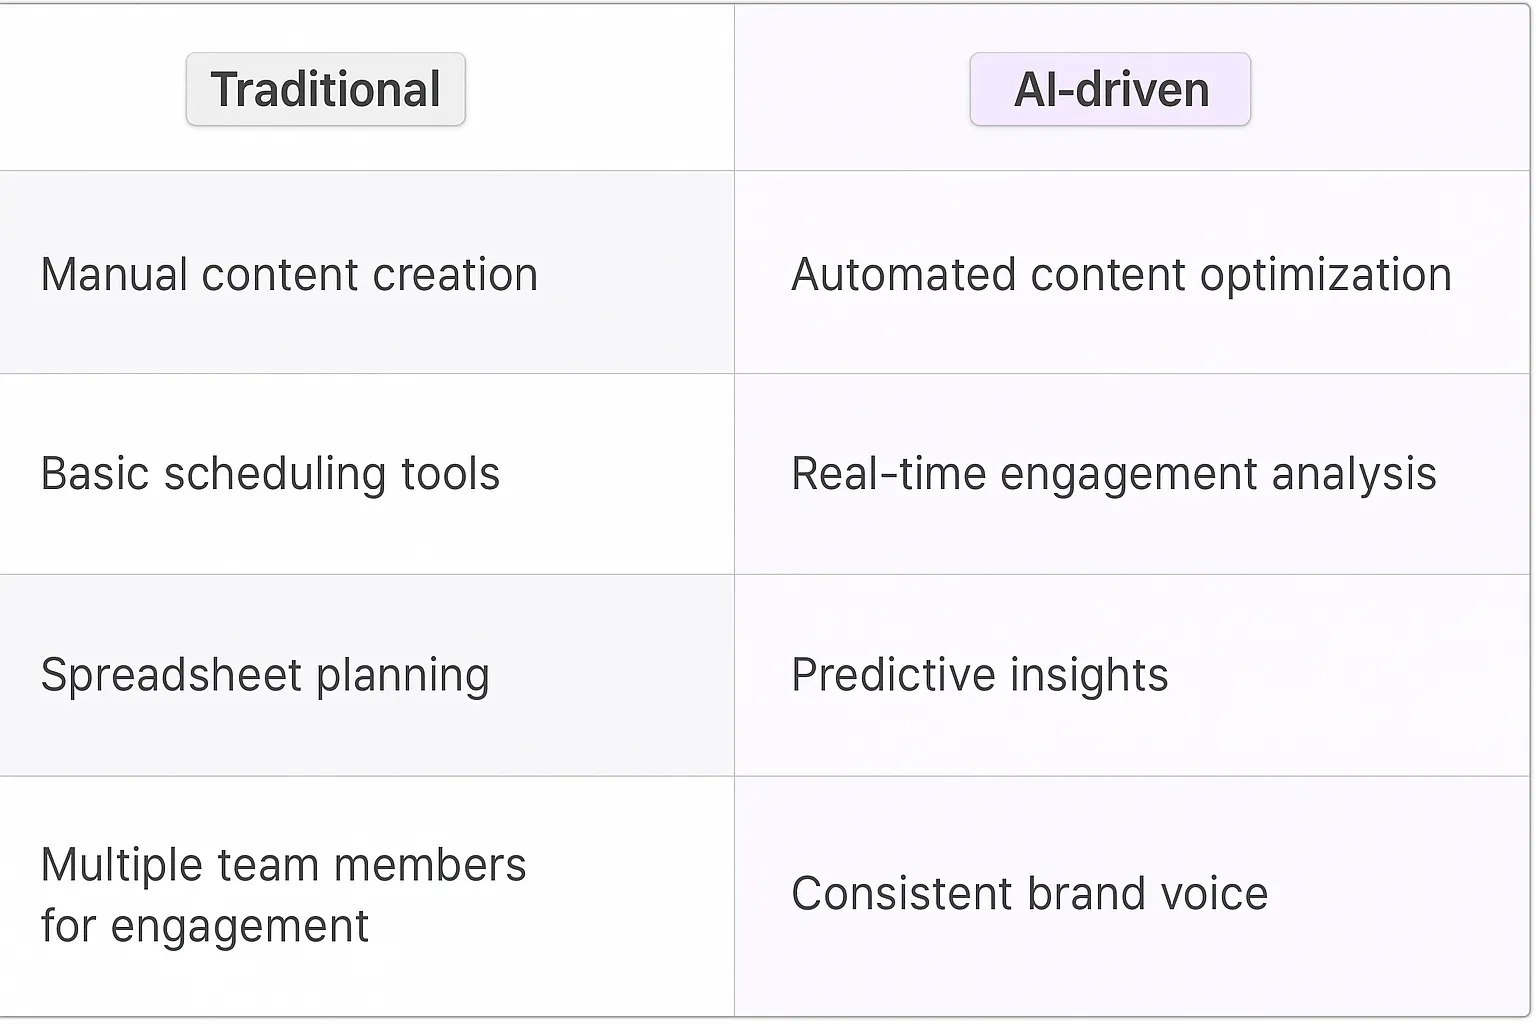Click the word "Multiple"

(x=122, y=865)
